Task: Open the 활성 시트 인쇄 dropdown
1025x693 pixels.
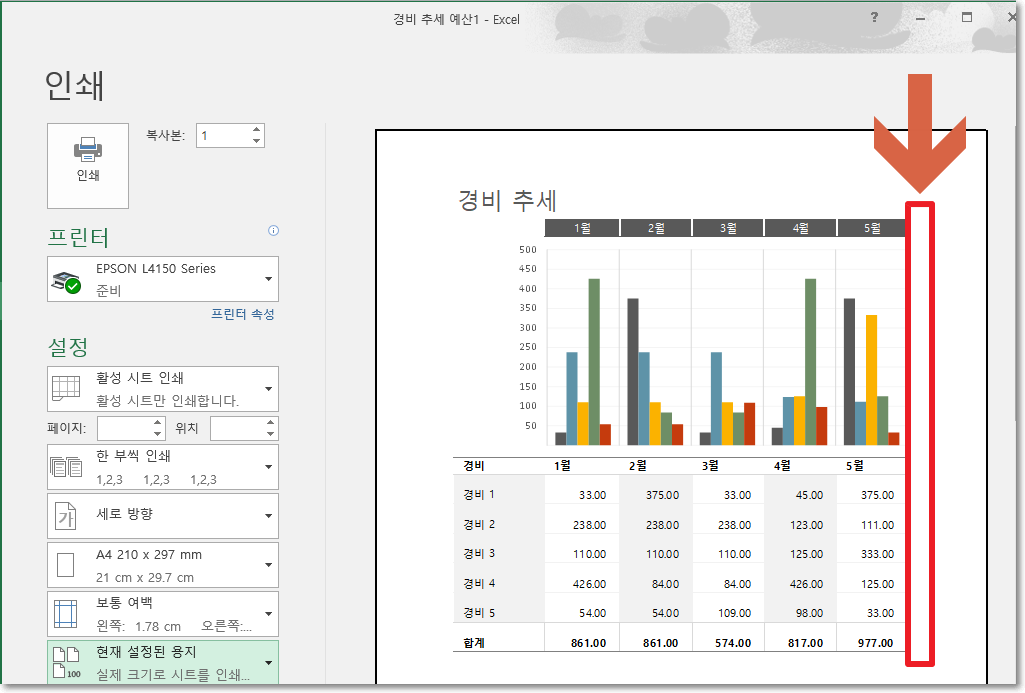Action: (x=163, y=389)
